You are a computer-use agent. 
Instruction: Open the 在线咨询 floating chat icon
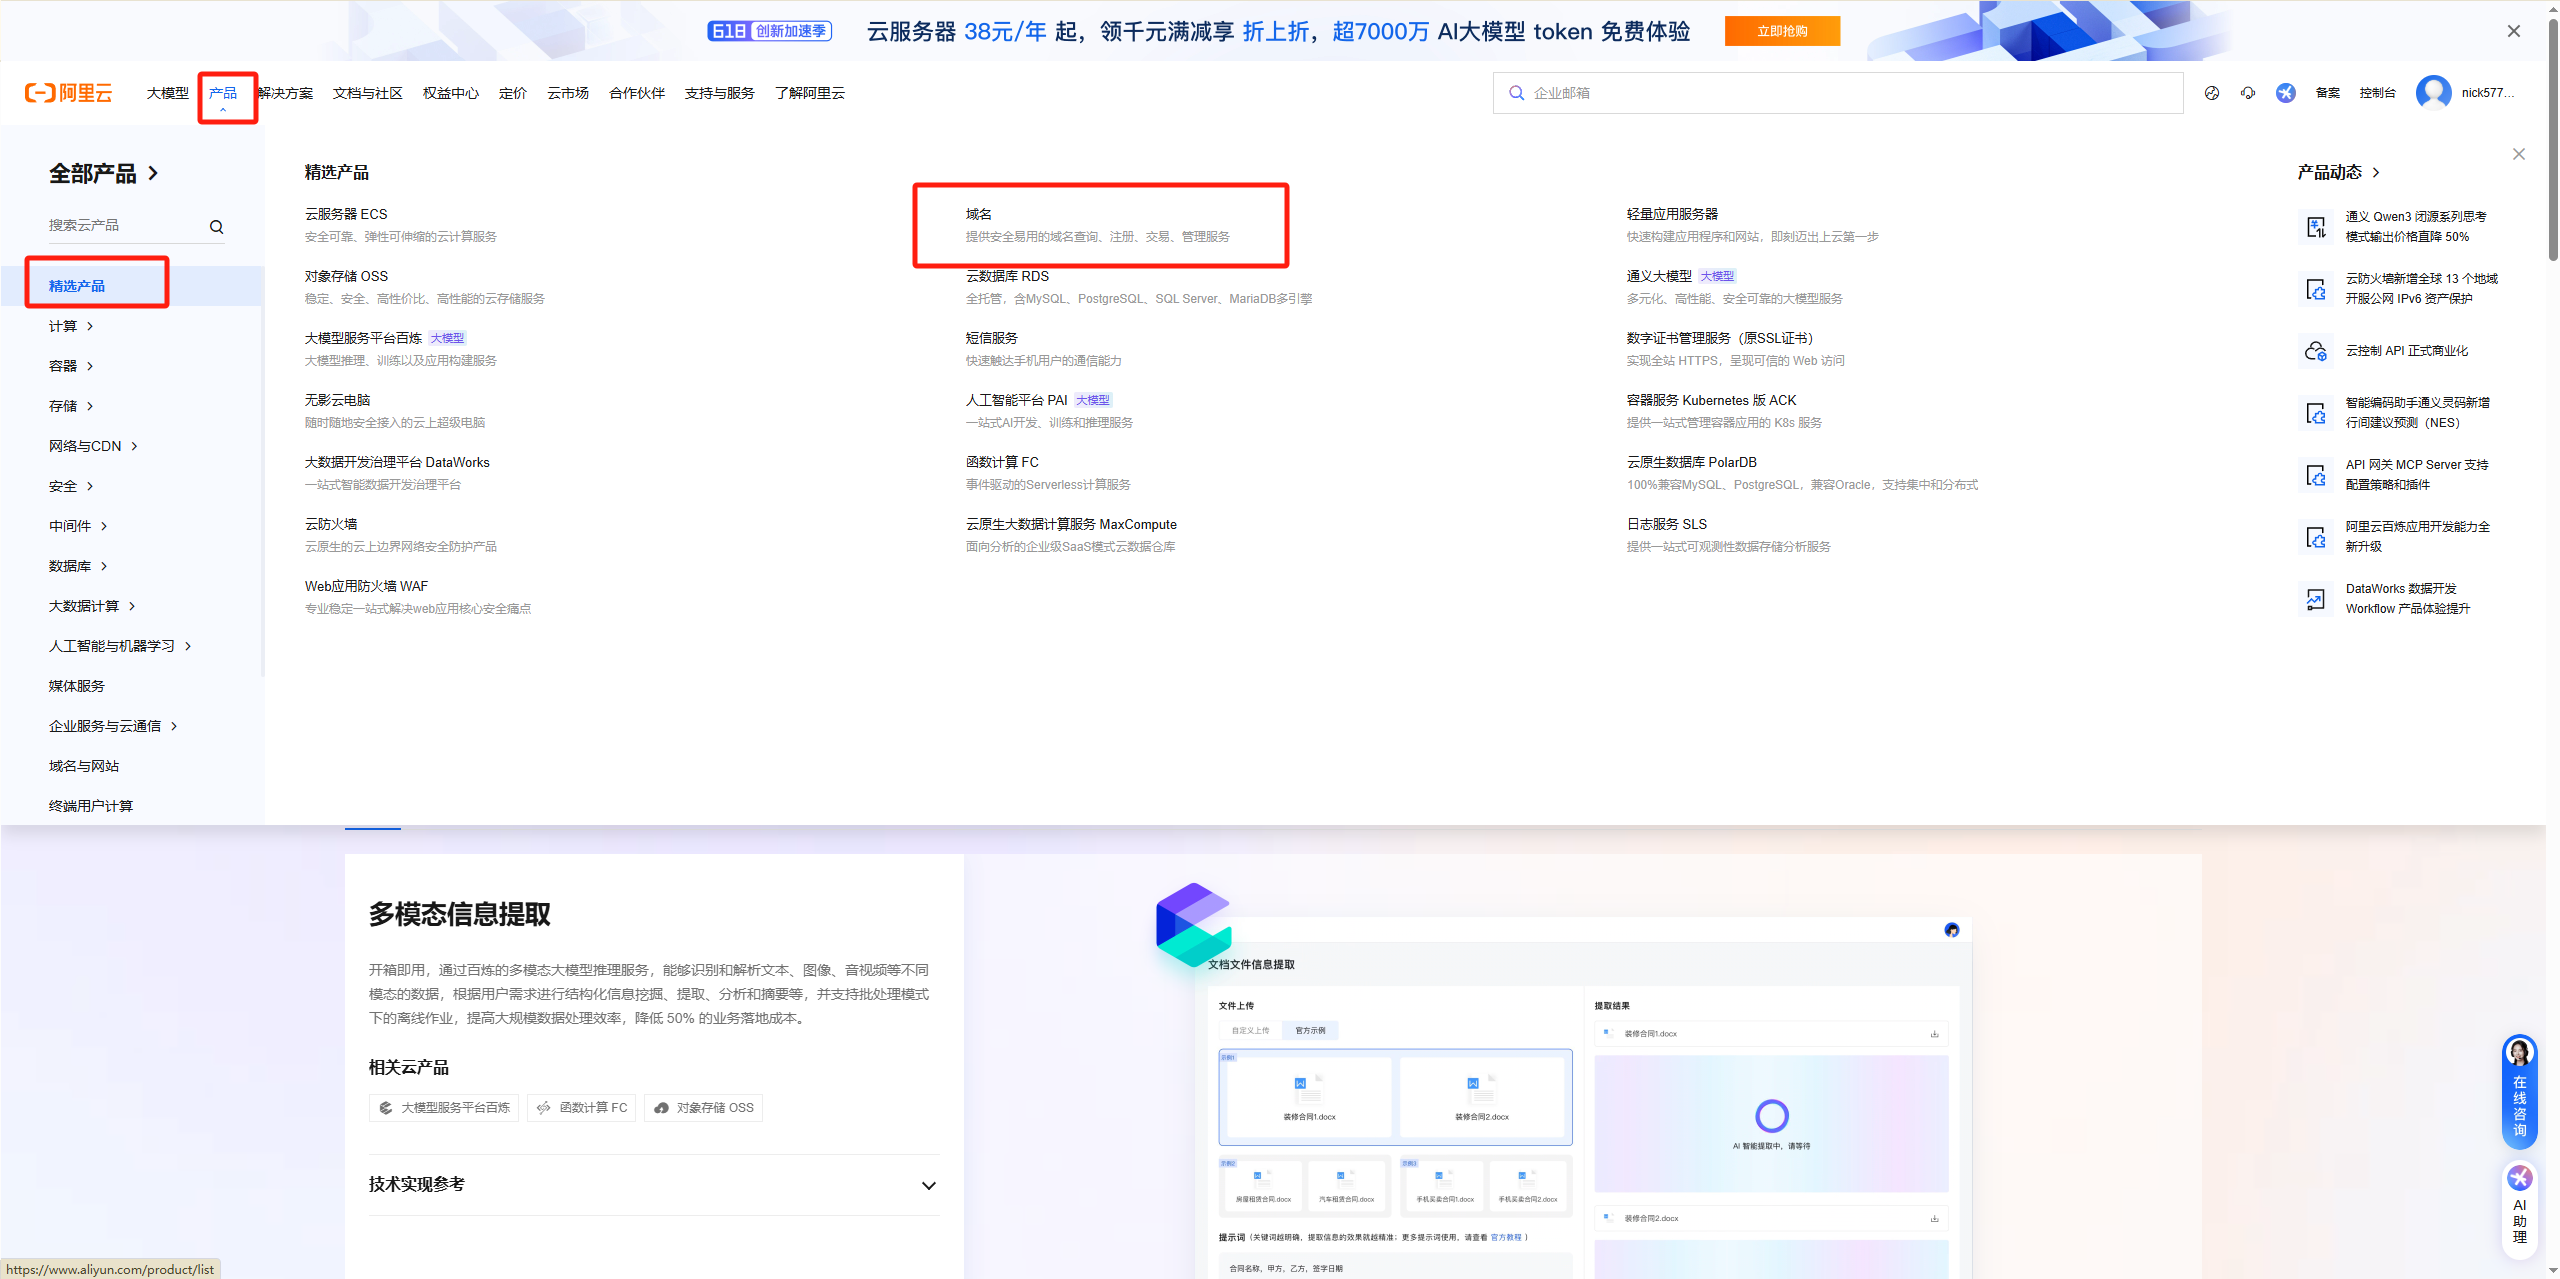2519,1093
